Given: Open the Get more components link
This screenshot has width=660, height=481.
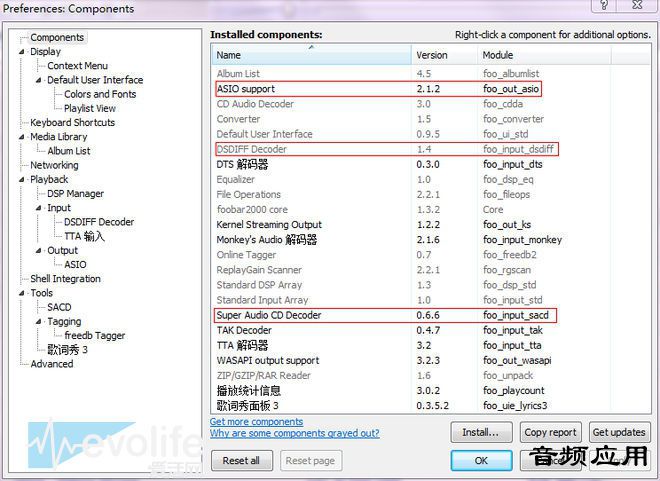Looking at the screenshot, I should click(256, 422).
